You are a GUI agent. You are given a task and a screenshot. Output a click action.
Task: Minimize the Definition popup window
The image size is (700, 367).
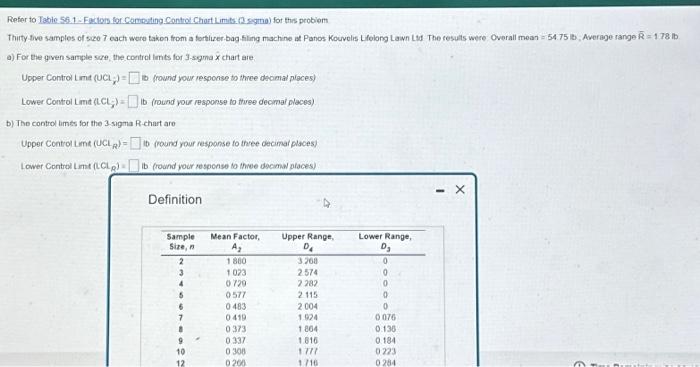[x=440, y=191]
